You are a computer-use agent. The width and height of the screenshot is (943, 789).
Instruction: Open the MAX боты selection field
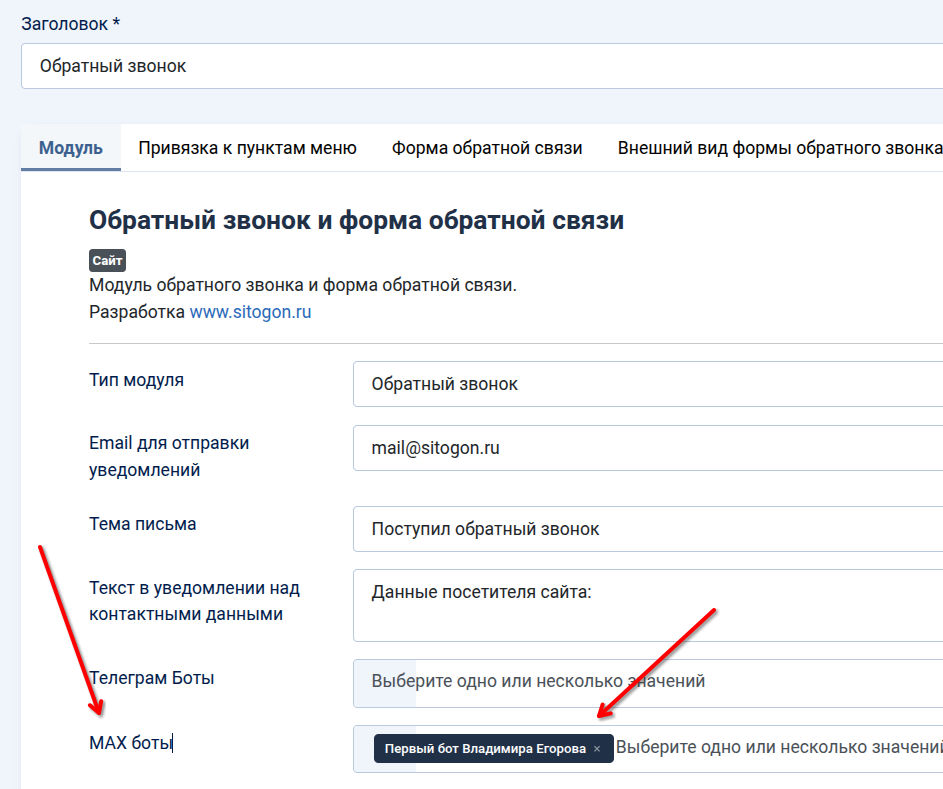pos(777,748)
